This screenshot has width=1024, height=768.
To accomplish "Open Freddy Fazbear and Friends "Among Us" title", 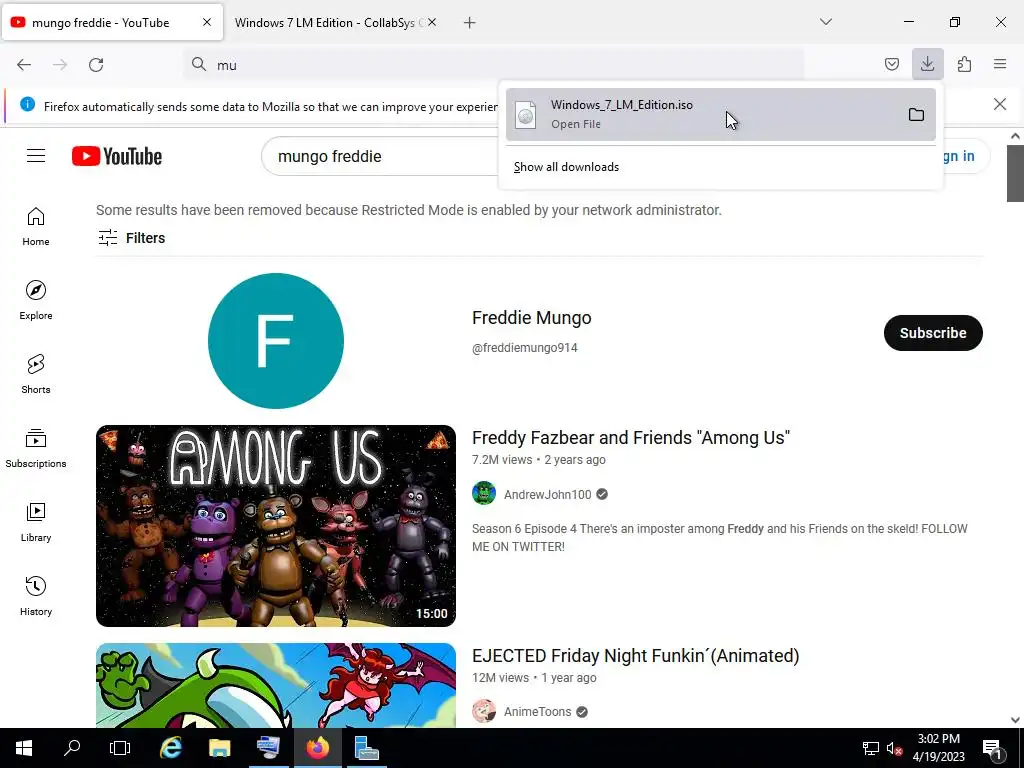I will pos(631,438).
